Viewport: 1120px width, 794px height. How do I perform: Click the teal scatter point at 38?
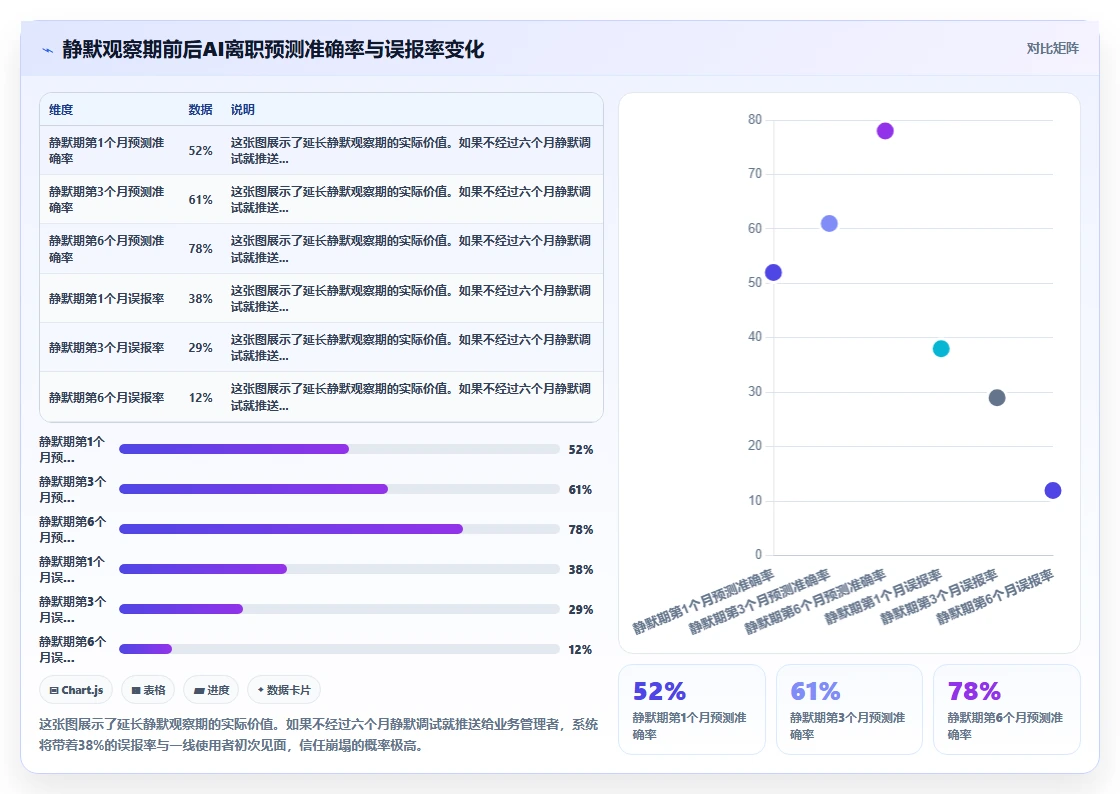point(941,348)
